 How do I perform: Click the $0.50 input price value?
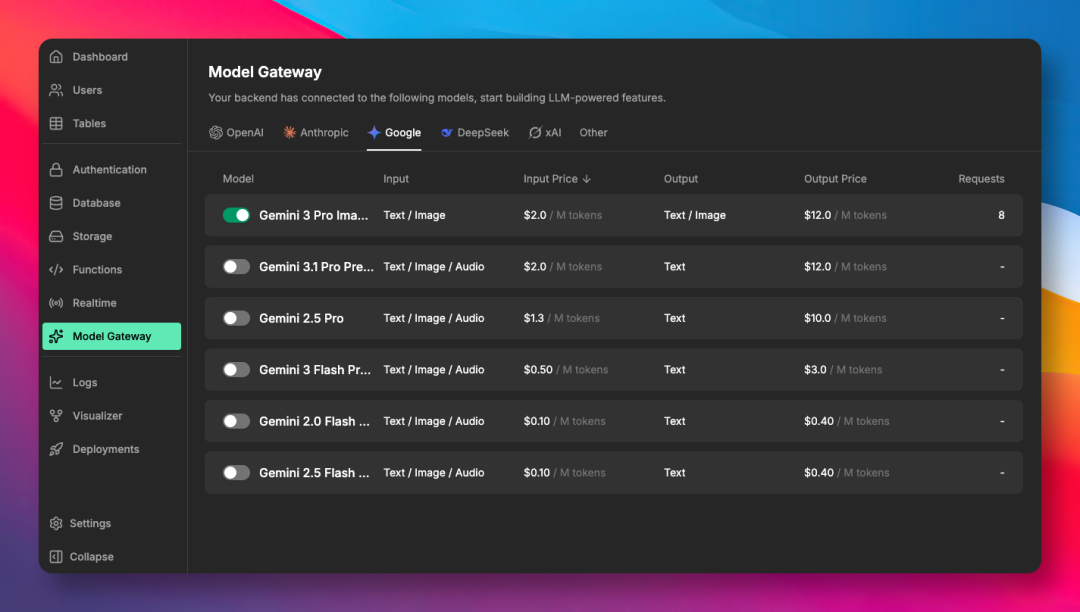coord(538,370)
